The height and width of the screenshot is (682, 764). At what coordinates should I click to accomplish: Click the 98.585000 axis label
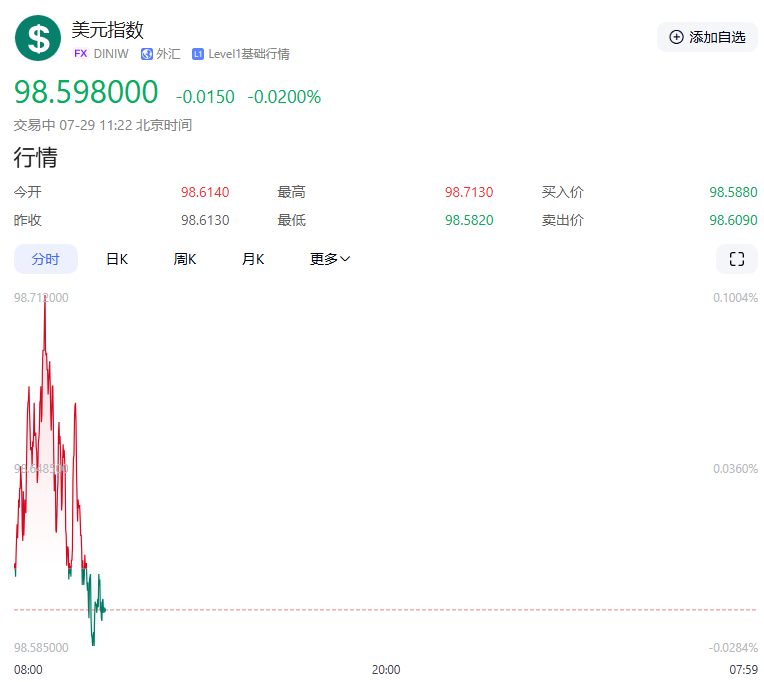coord(41,647)
